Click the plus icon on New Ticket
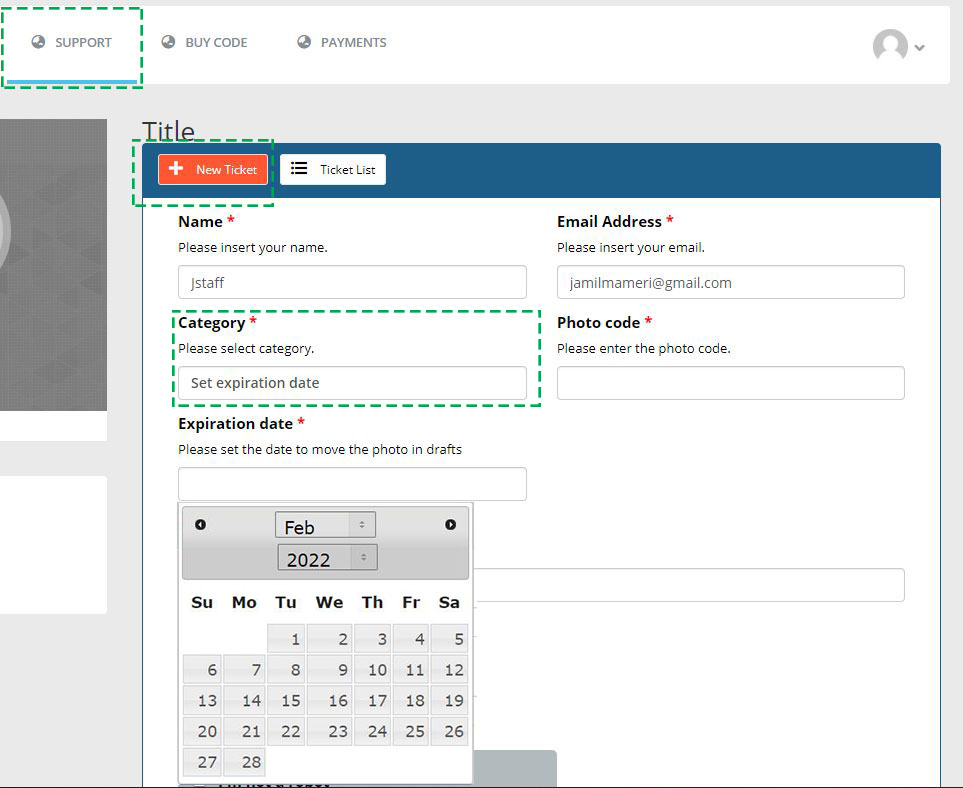 pyautogui.click(x=176, y=169)
